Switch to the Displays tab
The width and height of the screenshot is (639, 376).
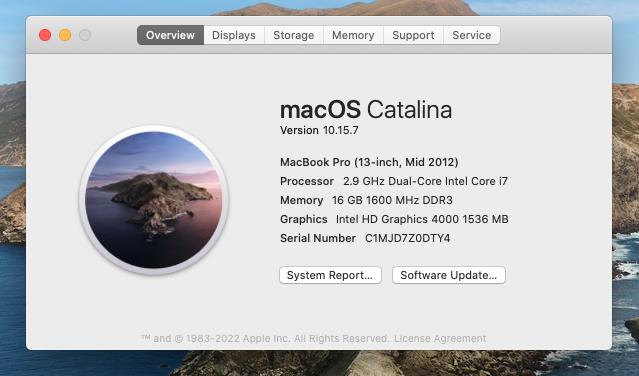[234, 35]
